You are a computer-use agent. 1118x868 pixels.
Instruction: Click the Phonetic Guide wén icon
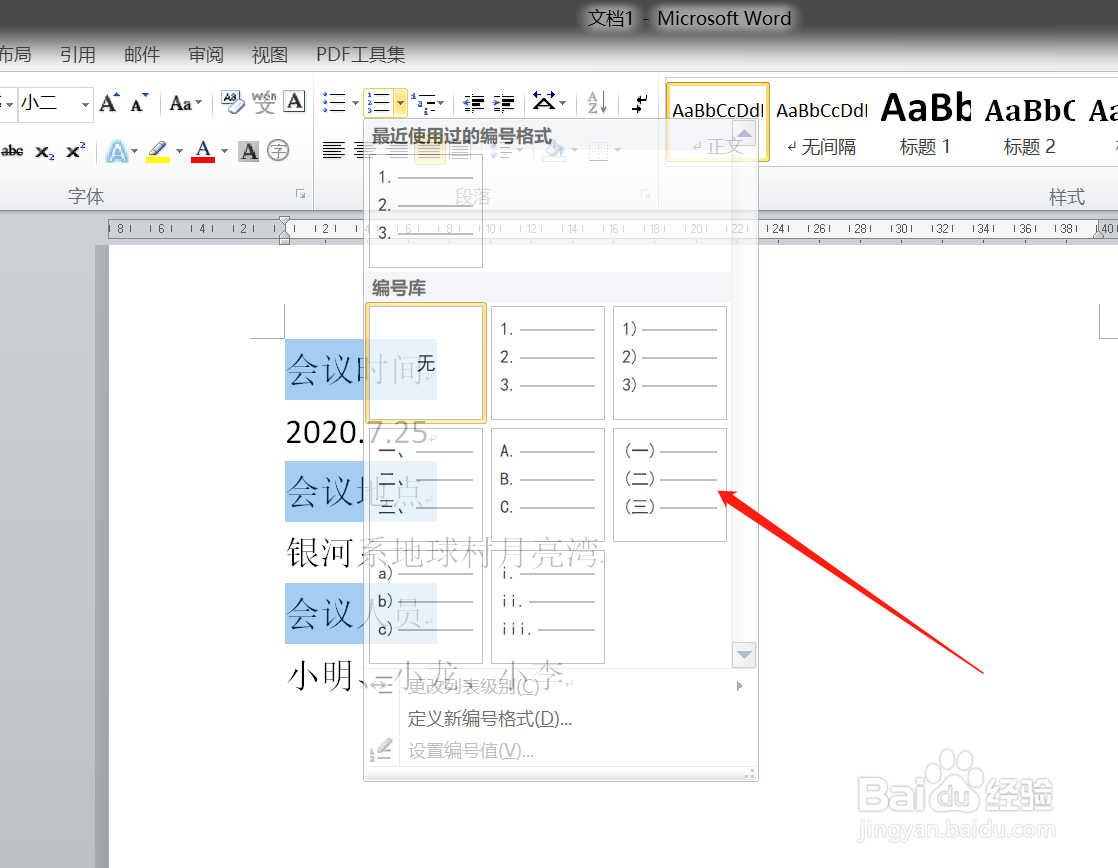point(264,102)
